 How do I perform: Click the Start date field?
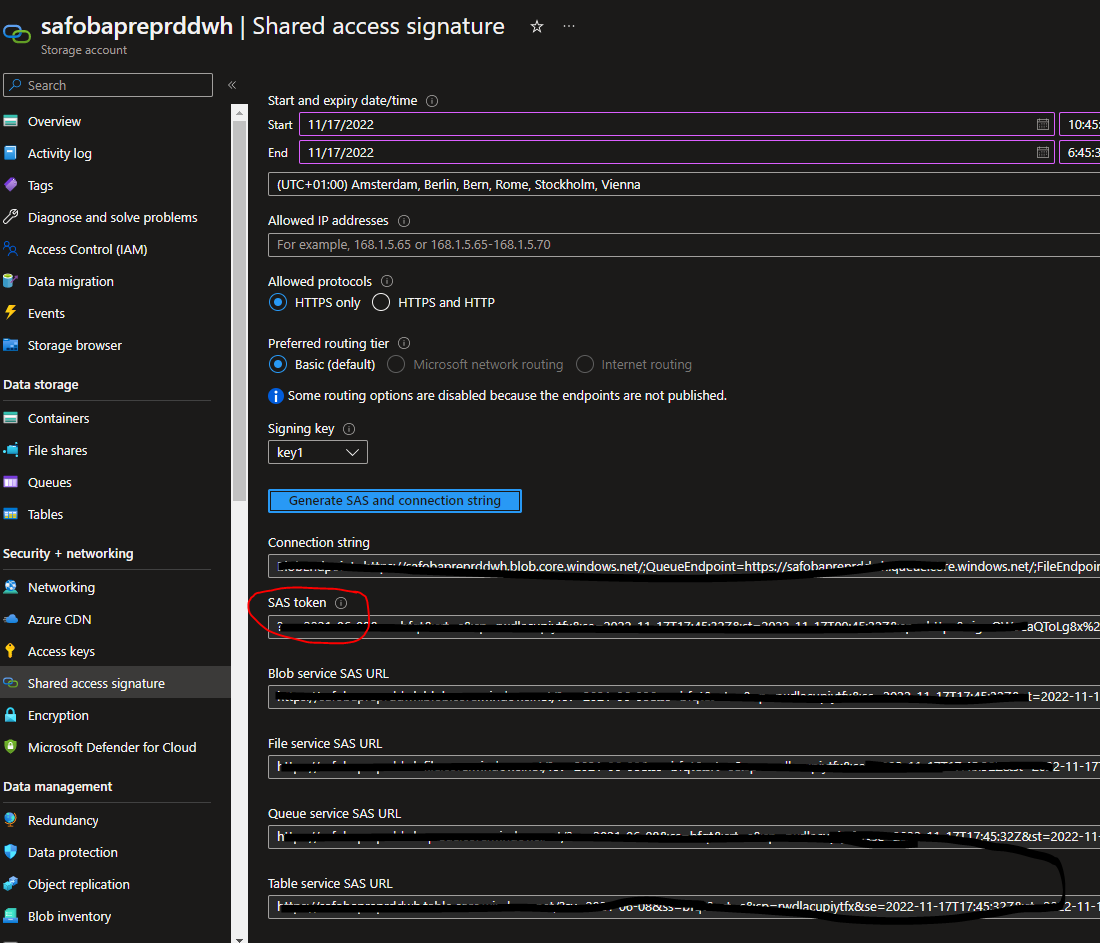click(x=676, y=124)
